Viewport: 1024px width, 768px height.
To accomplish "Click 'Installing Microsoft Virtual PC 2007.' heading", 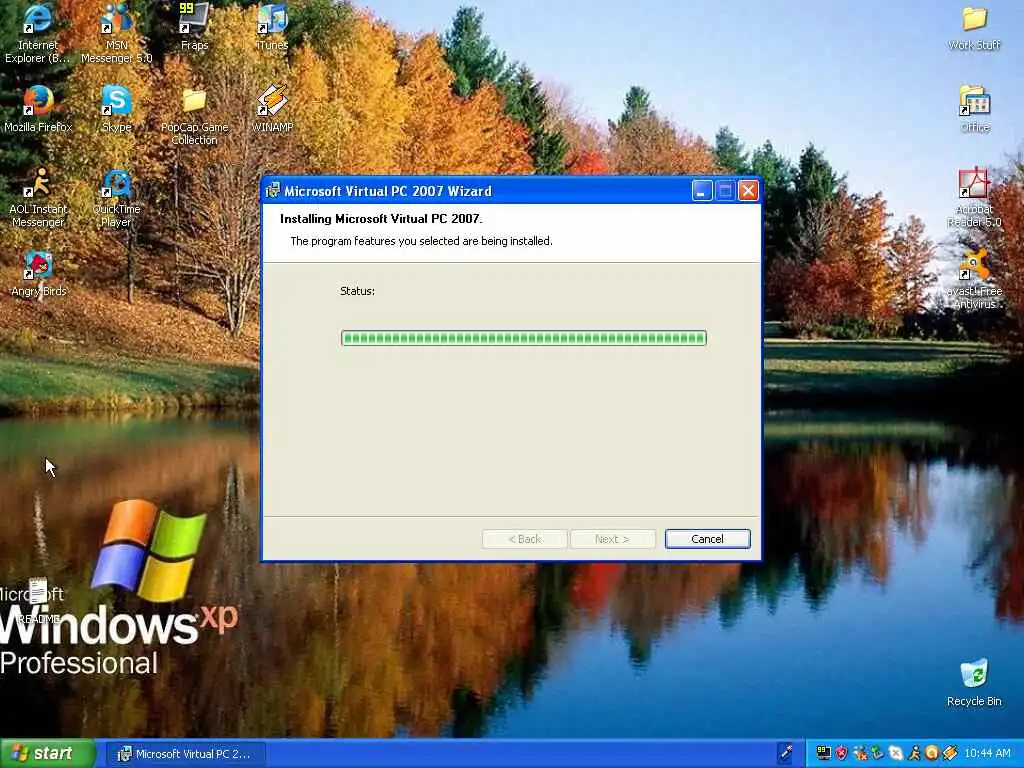I will [x=381, y=219].
